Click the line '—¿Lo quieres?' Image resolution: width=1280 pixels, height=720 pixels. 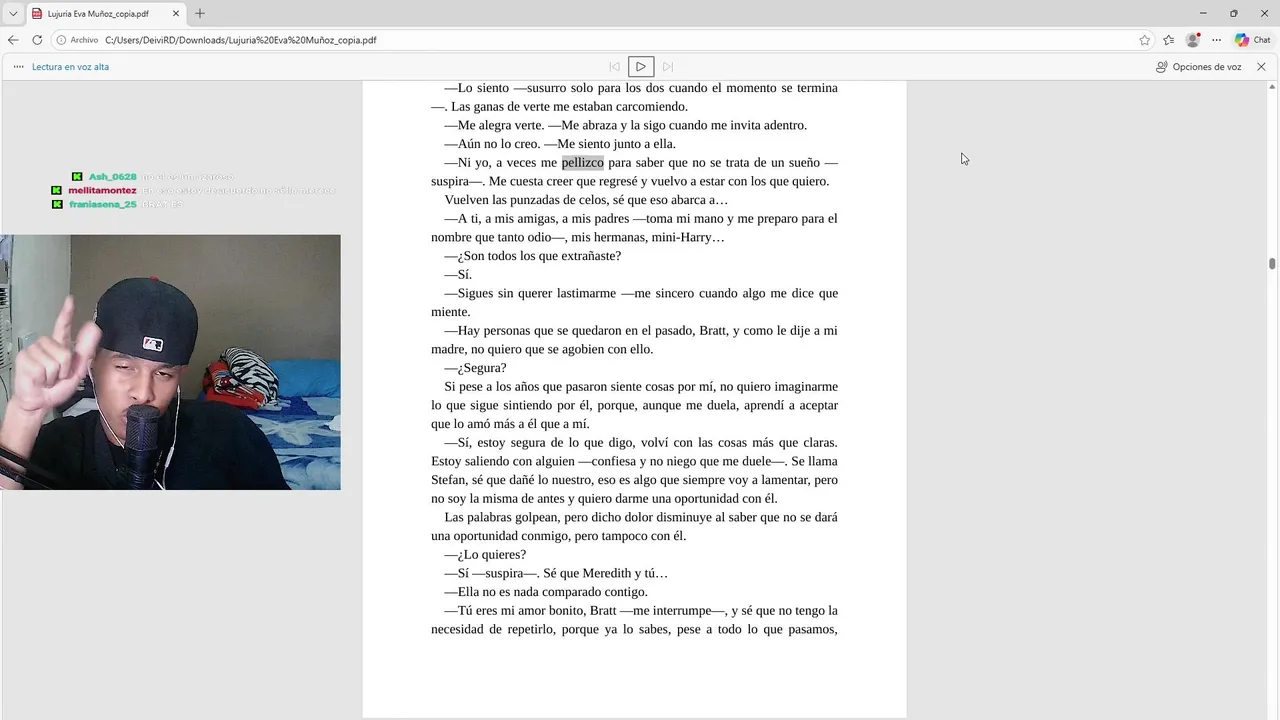tap(485, 555)
